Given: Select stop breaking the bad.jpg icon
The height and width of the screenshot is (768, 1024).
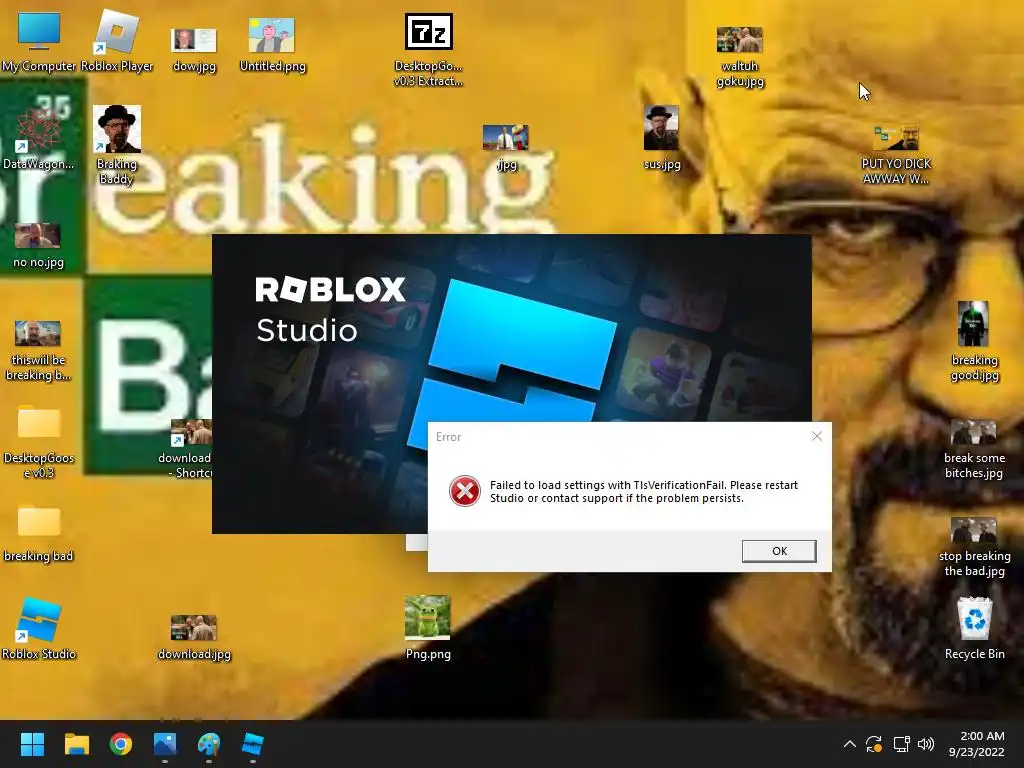Looking at the screenshot, I should click(x=974, y=547).
